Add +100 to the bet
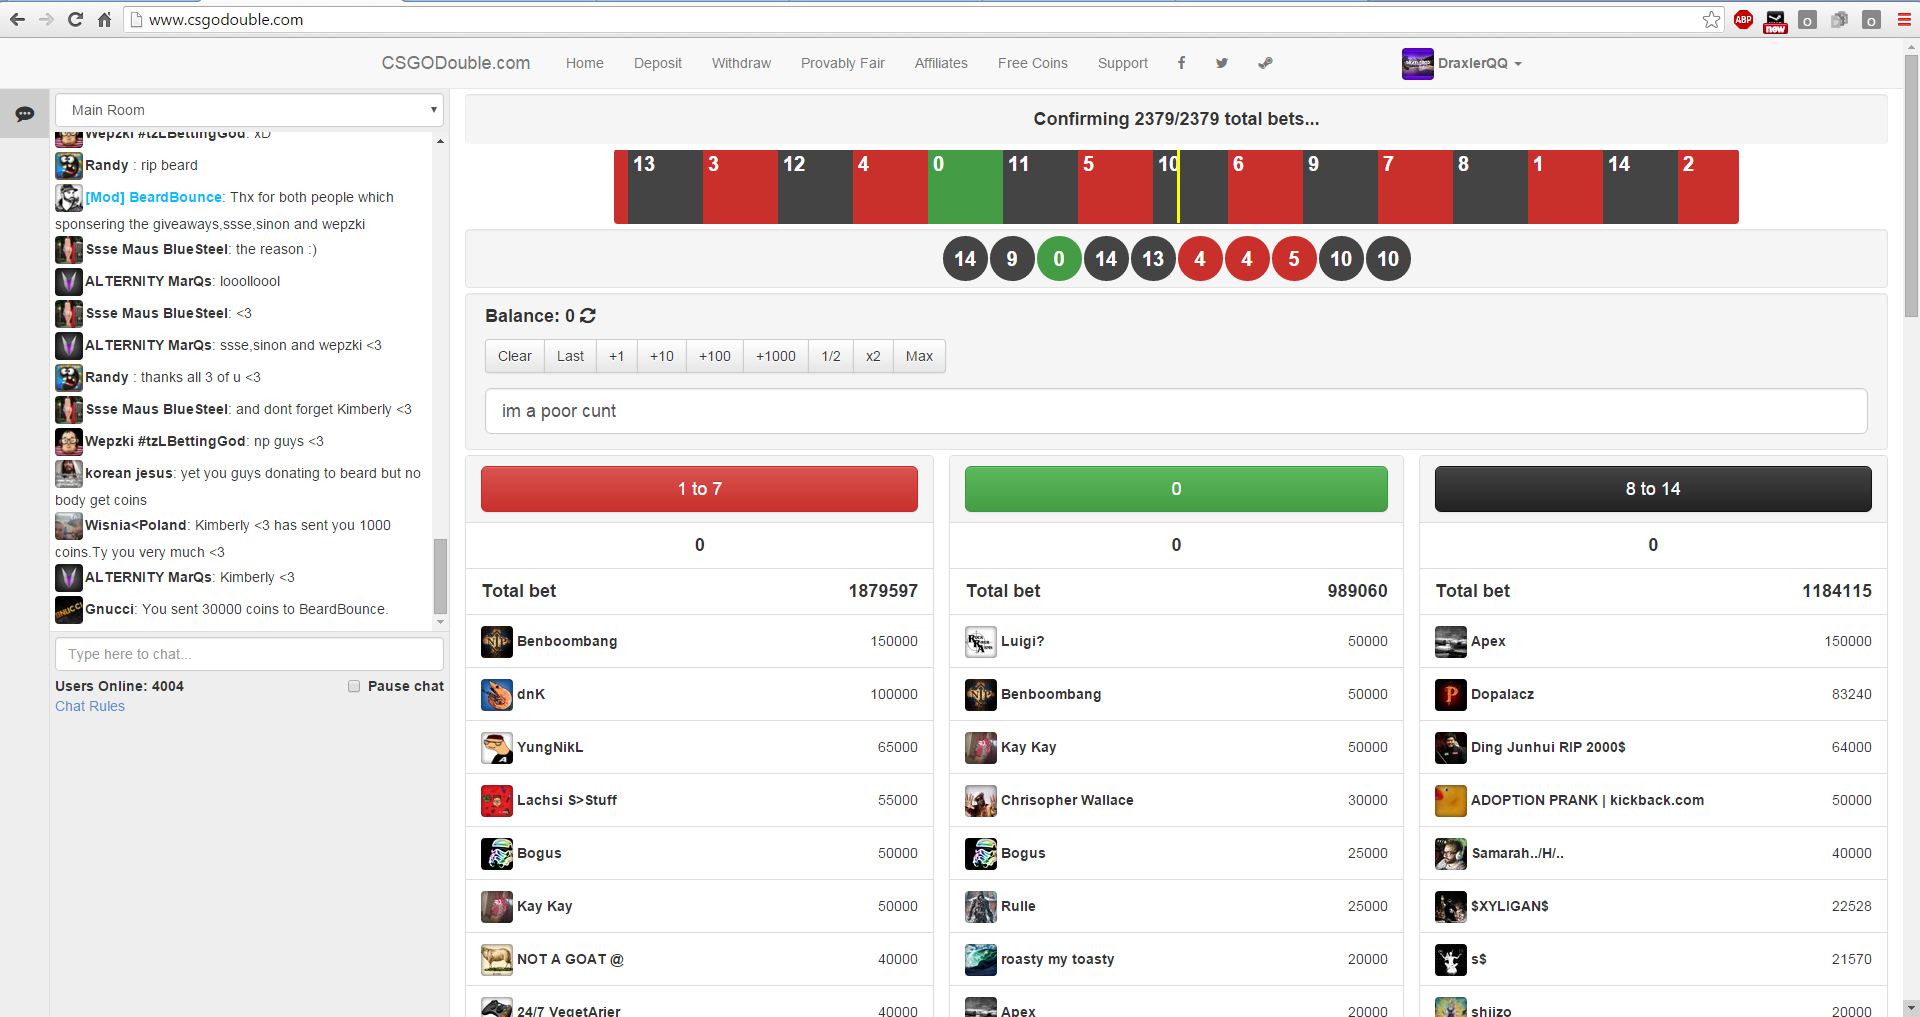The width and height of the screenshot is (1920, 1017). click(x=715, y=356)
